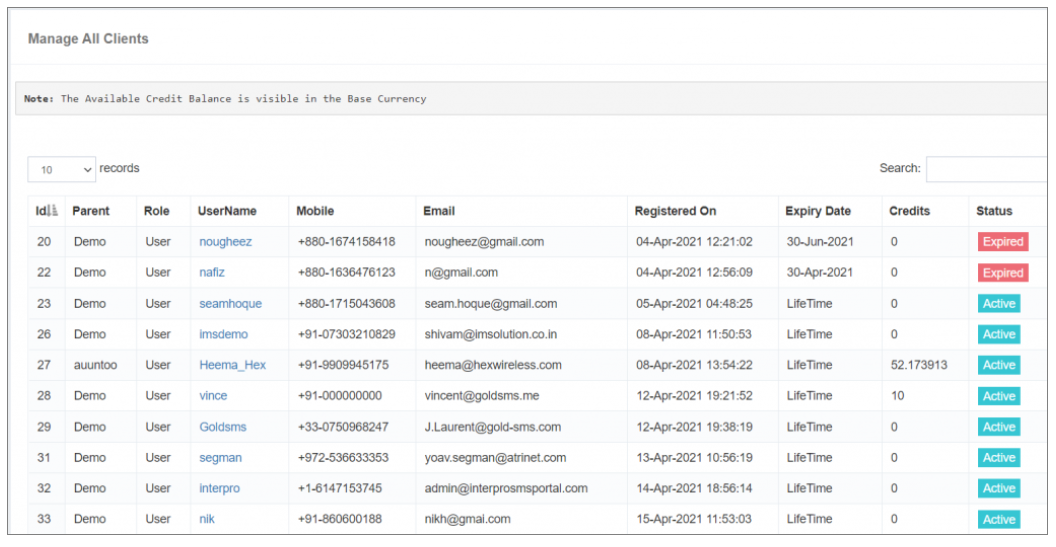This screenshot has width=1056, height=547.
Task: Sort table by the Id column icon
Action: (x=53, y=211)
